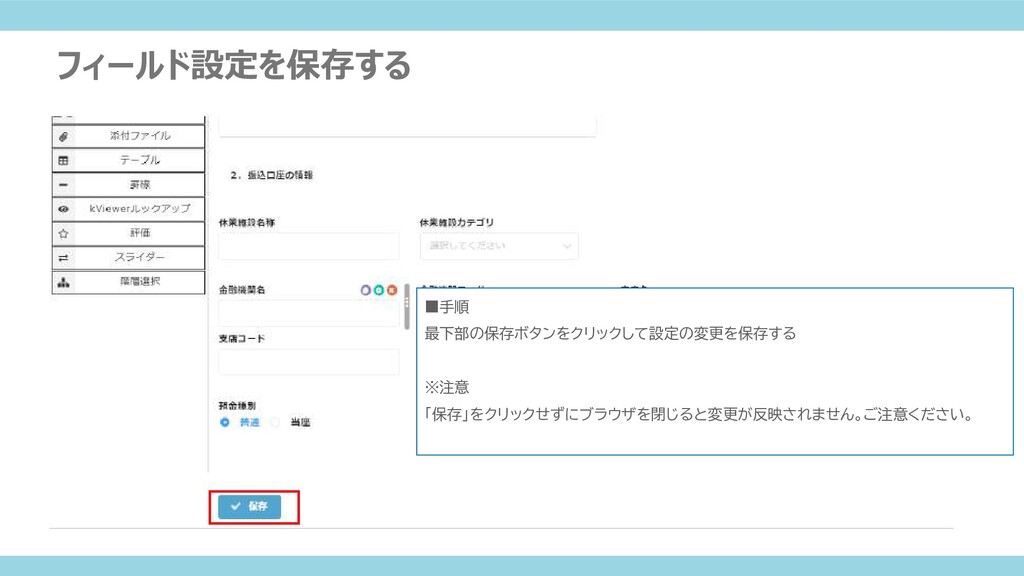This screenshot has height=576, width=1024.
Task: Click the '2. 振込口座の情報' heading text
Action: click(272, 175)
